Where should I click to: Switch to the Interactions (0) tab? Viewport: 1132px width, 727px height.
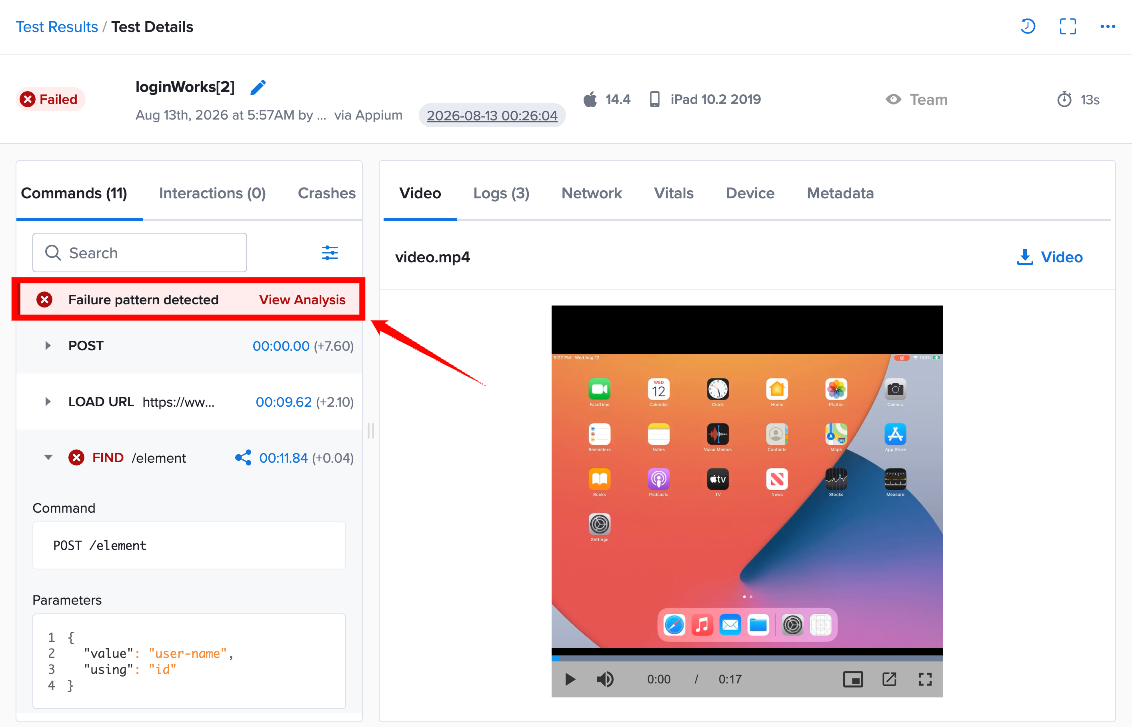click(x=212, y=193)
